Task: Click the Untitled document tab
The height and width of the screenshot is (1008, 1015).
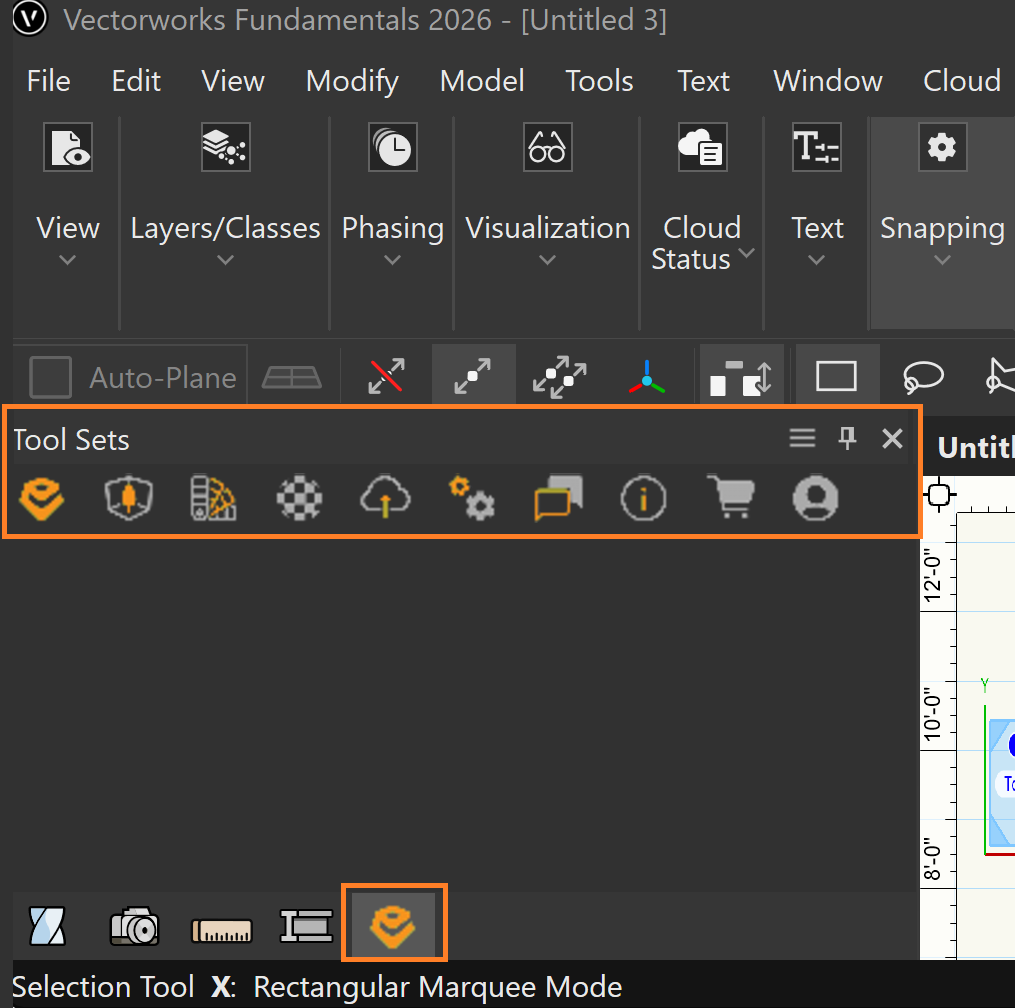Action: coord(976,447)
